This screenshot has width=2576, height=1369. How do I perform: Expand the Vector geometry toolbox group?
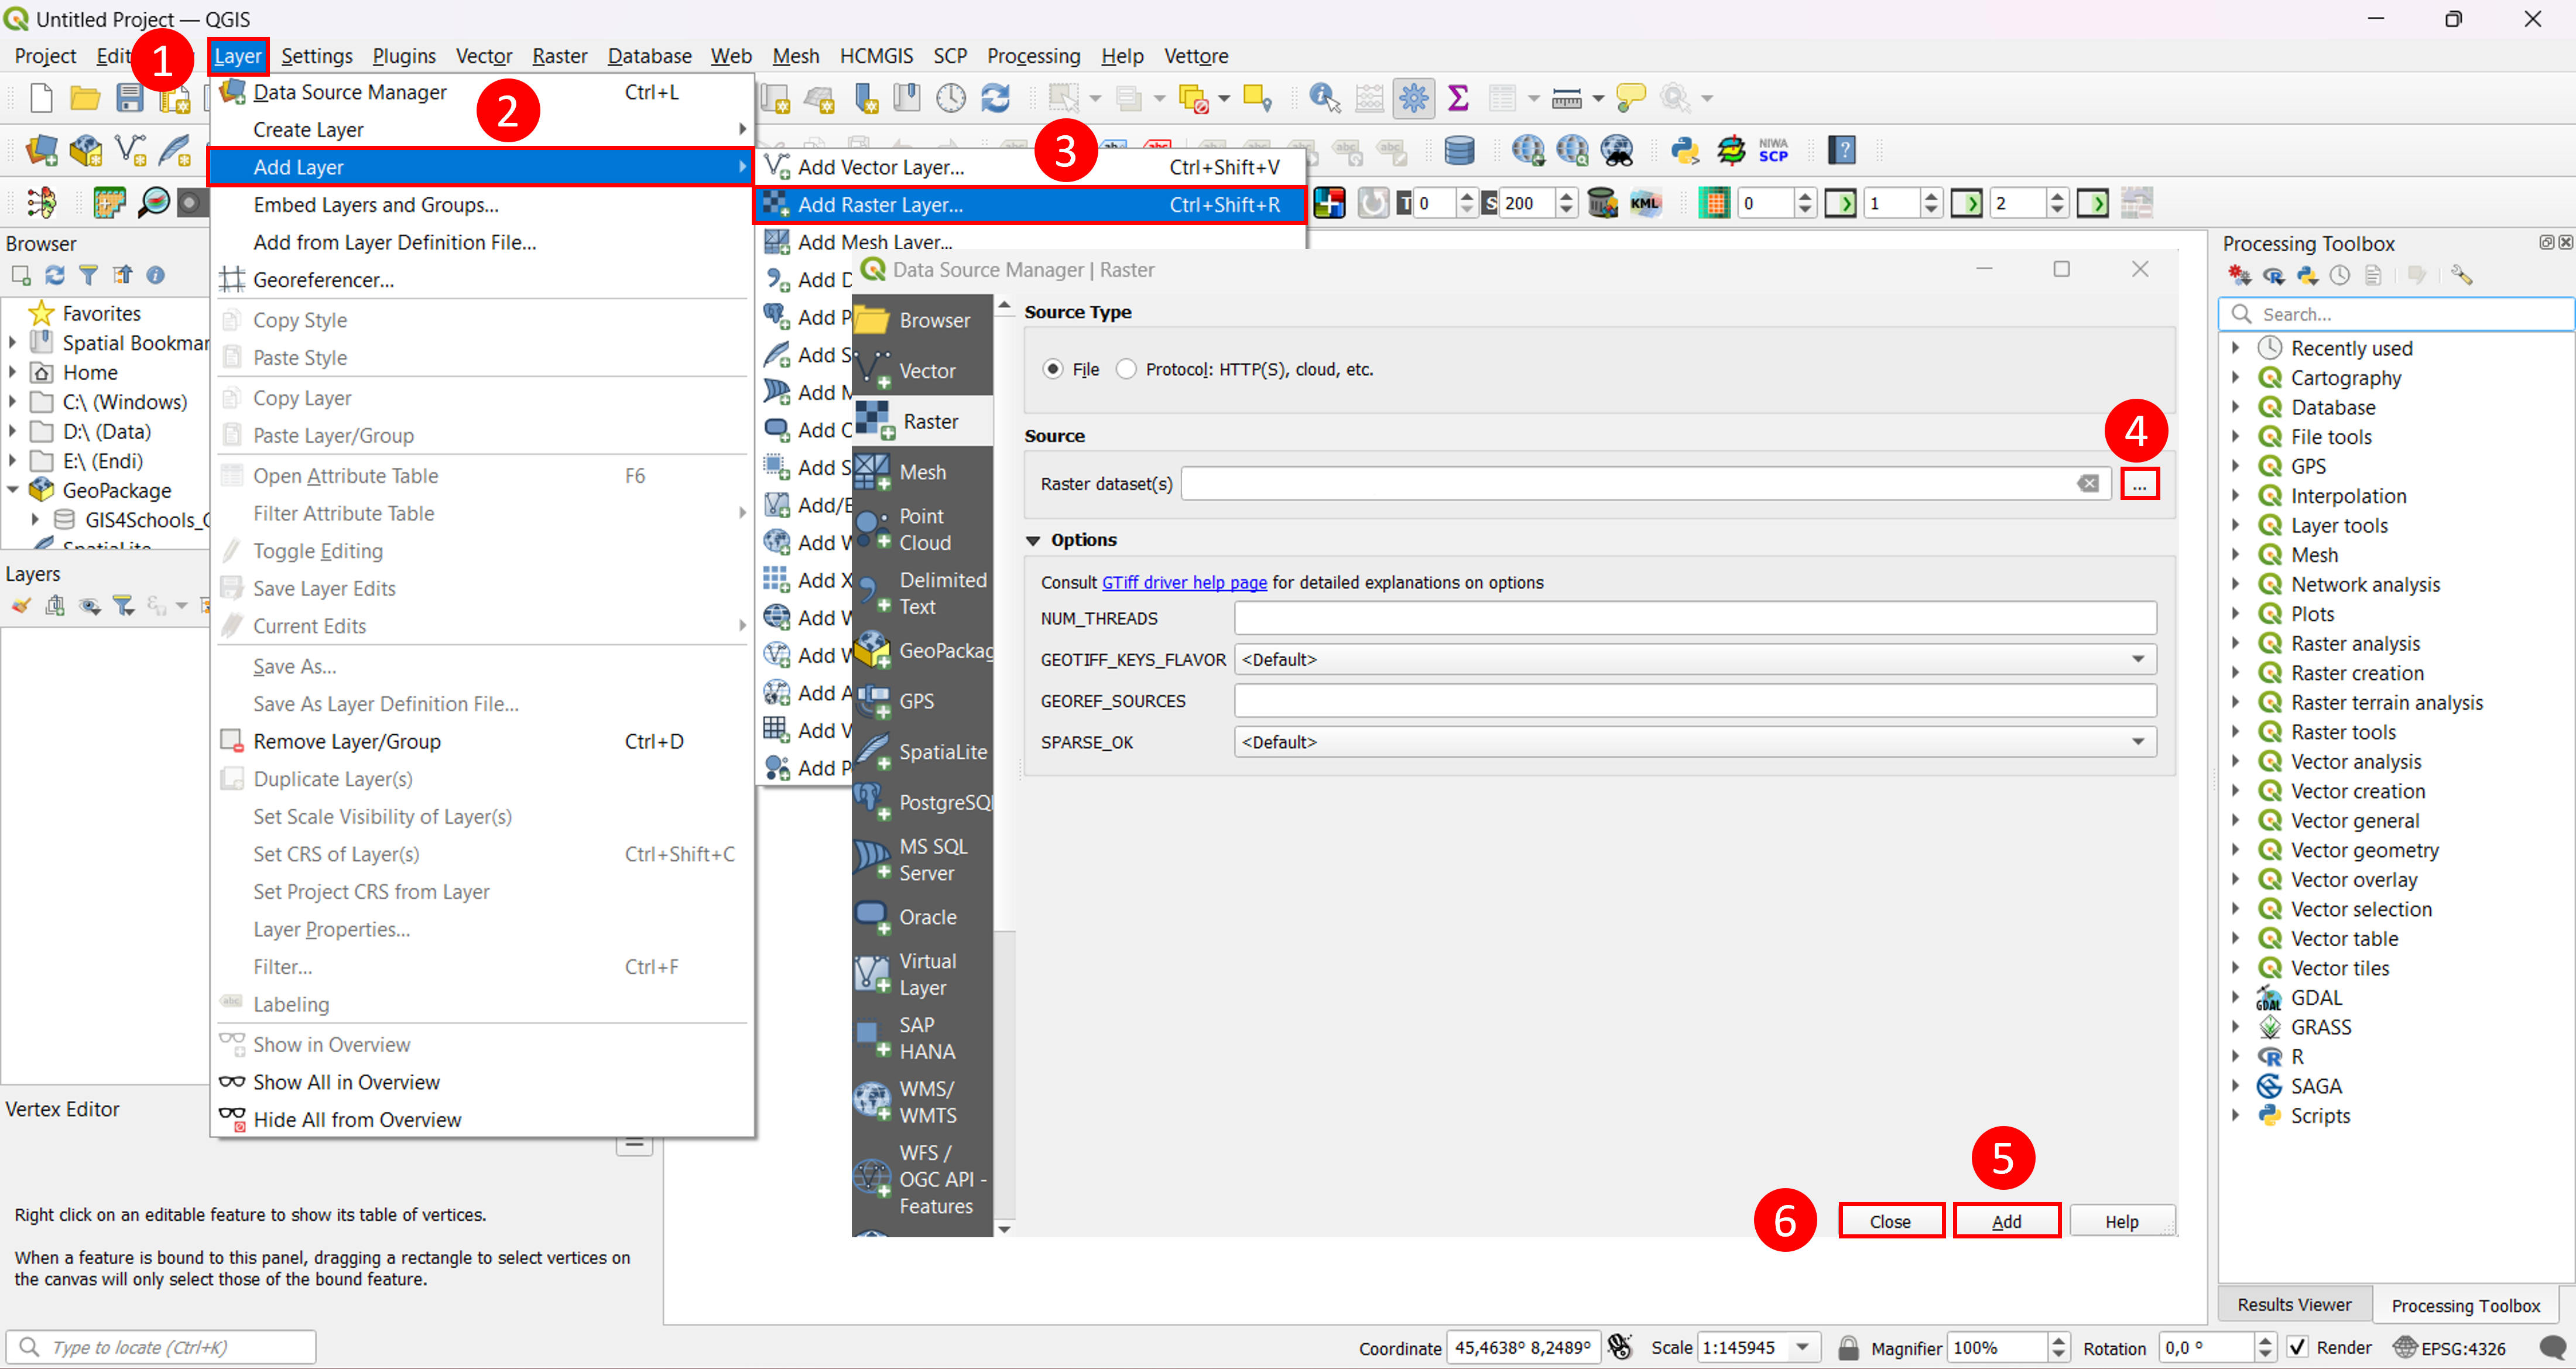tap(2235, 850)
